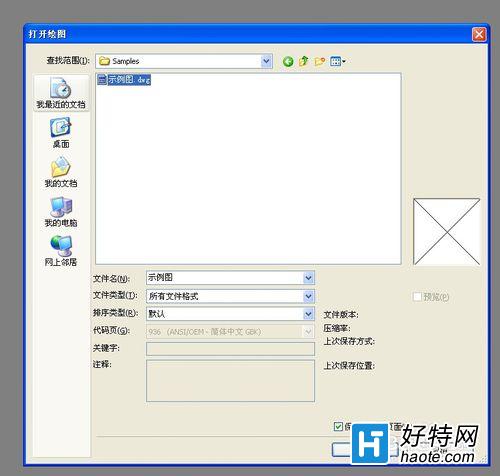Expand the 排序类型 sort dropdown
The width and height of the screenshot is (500, 476).
pyautogui.click(x=308, y=314)
